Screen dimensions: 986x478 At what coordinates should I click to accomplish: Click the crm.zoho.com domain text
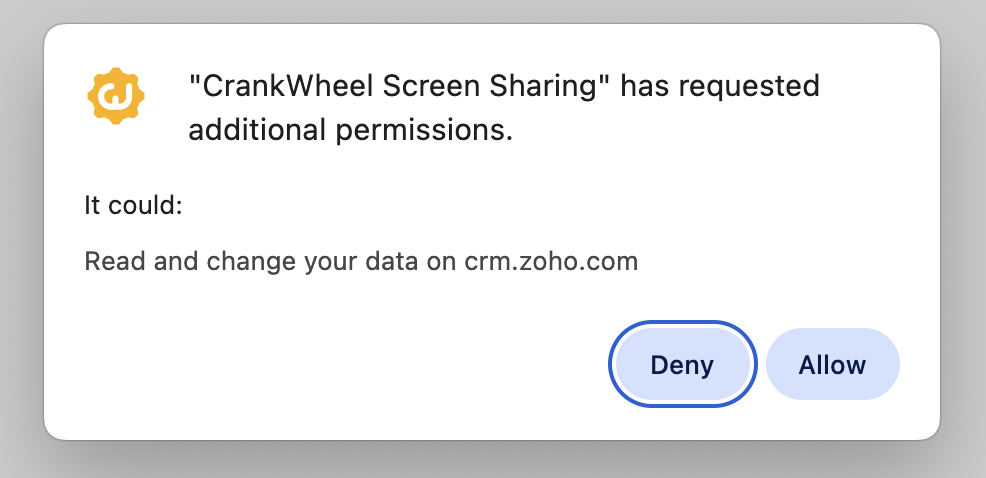click(x=551, y=262)
